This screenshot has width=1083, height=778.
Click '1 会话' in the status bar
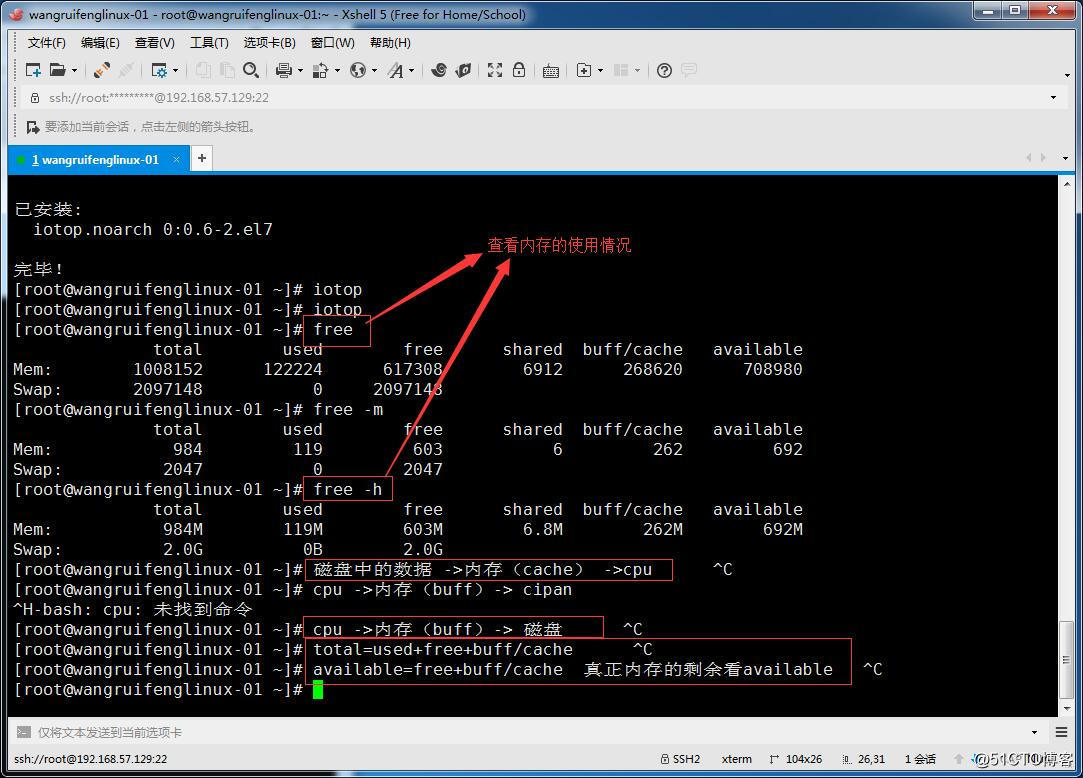(x=920, y=759)
